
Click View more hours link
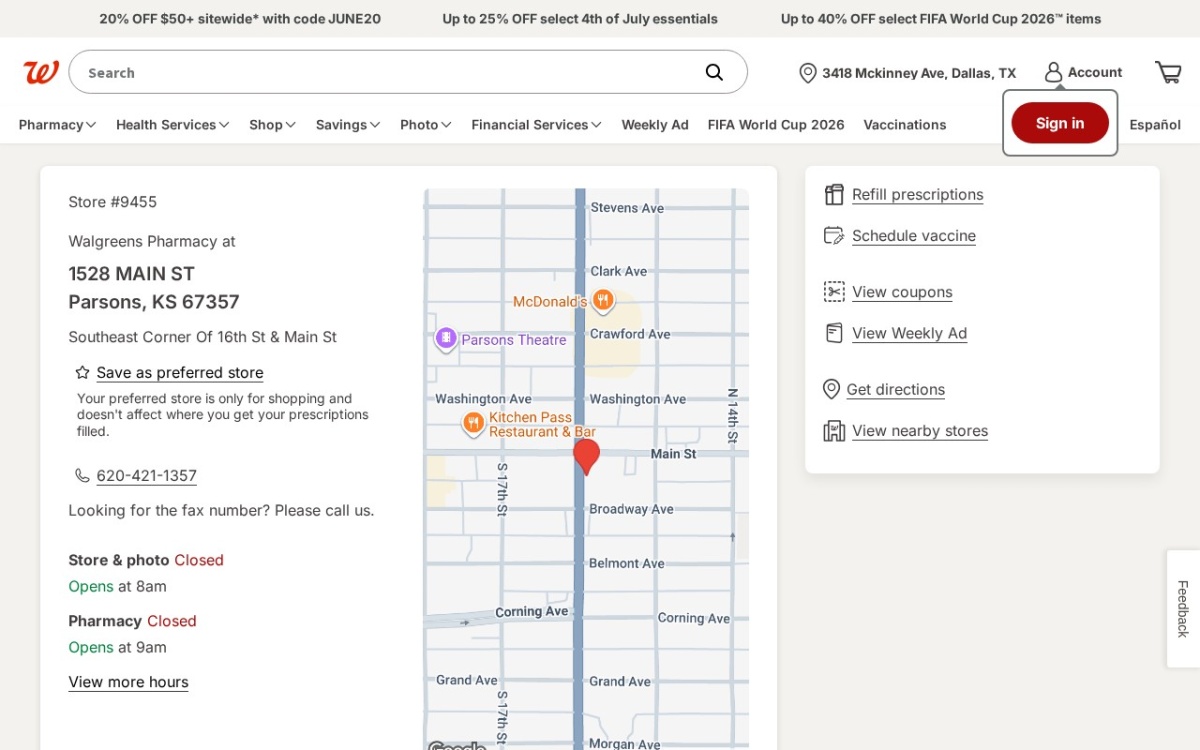(128, 682)
